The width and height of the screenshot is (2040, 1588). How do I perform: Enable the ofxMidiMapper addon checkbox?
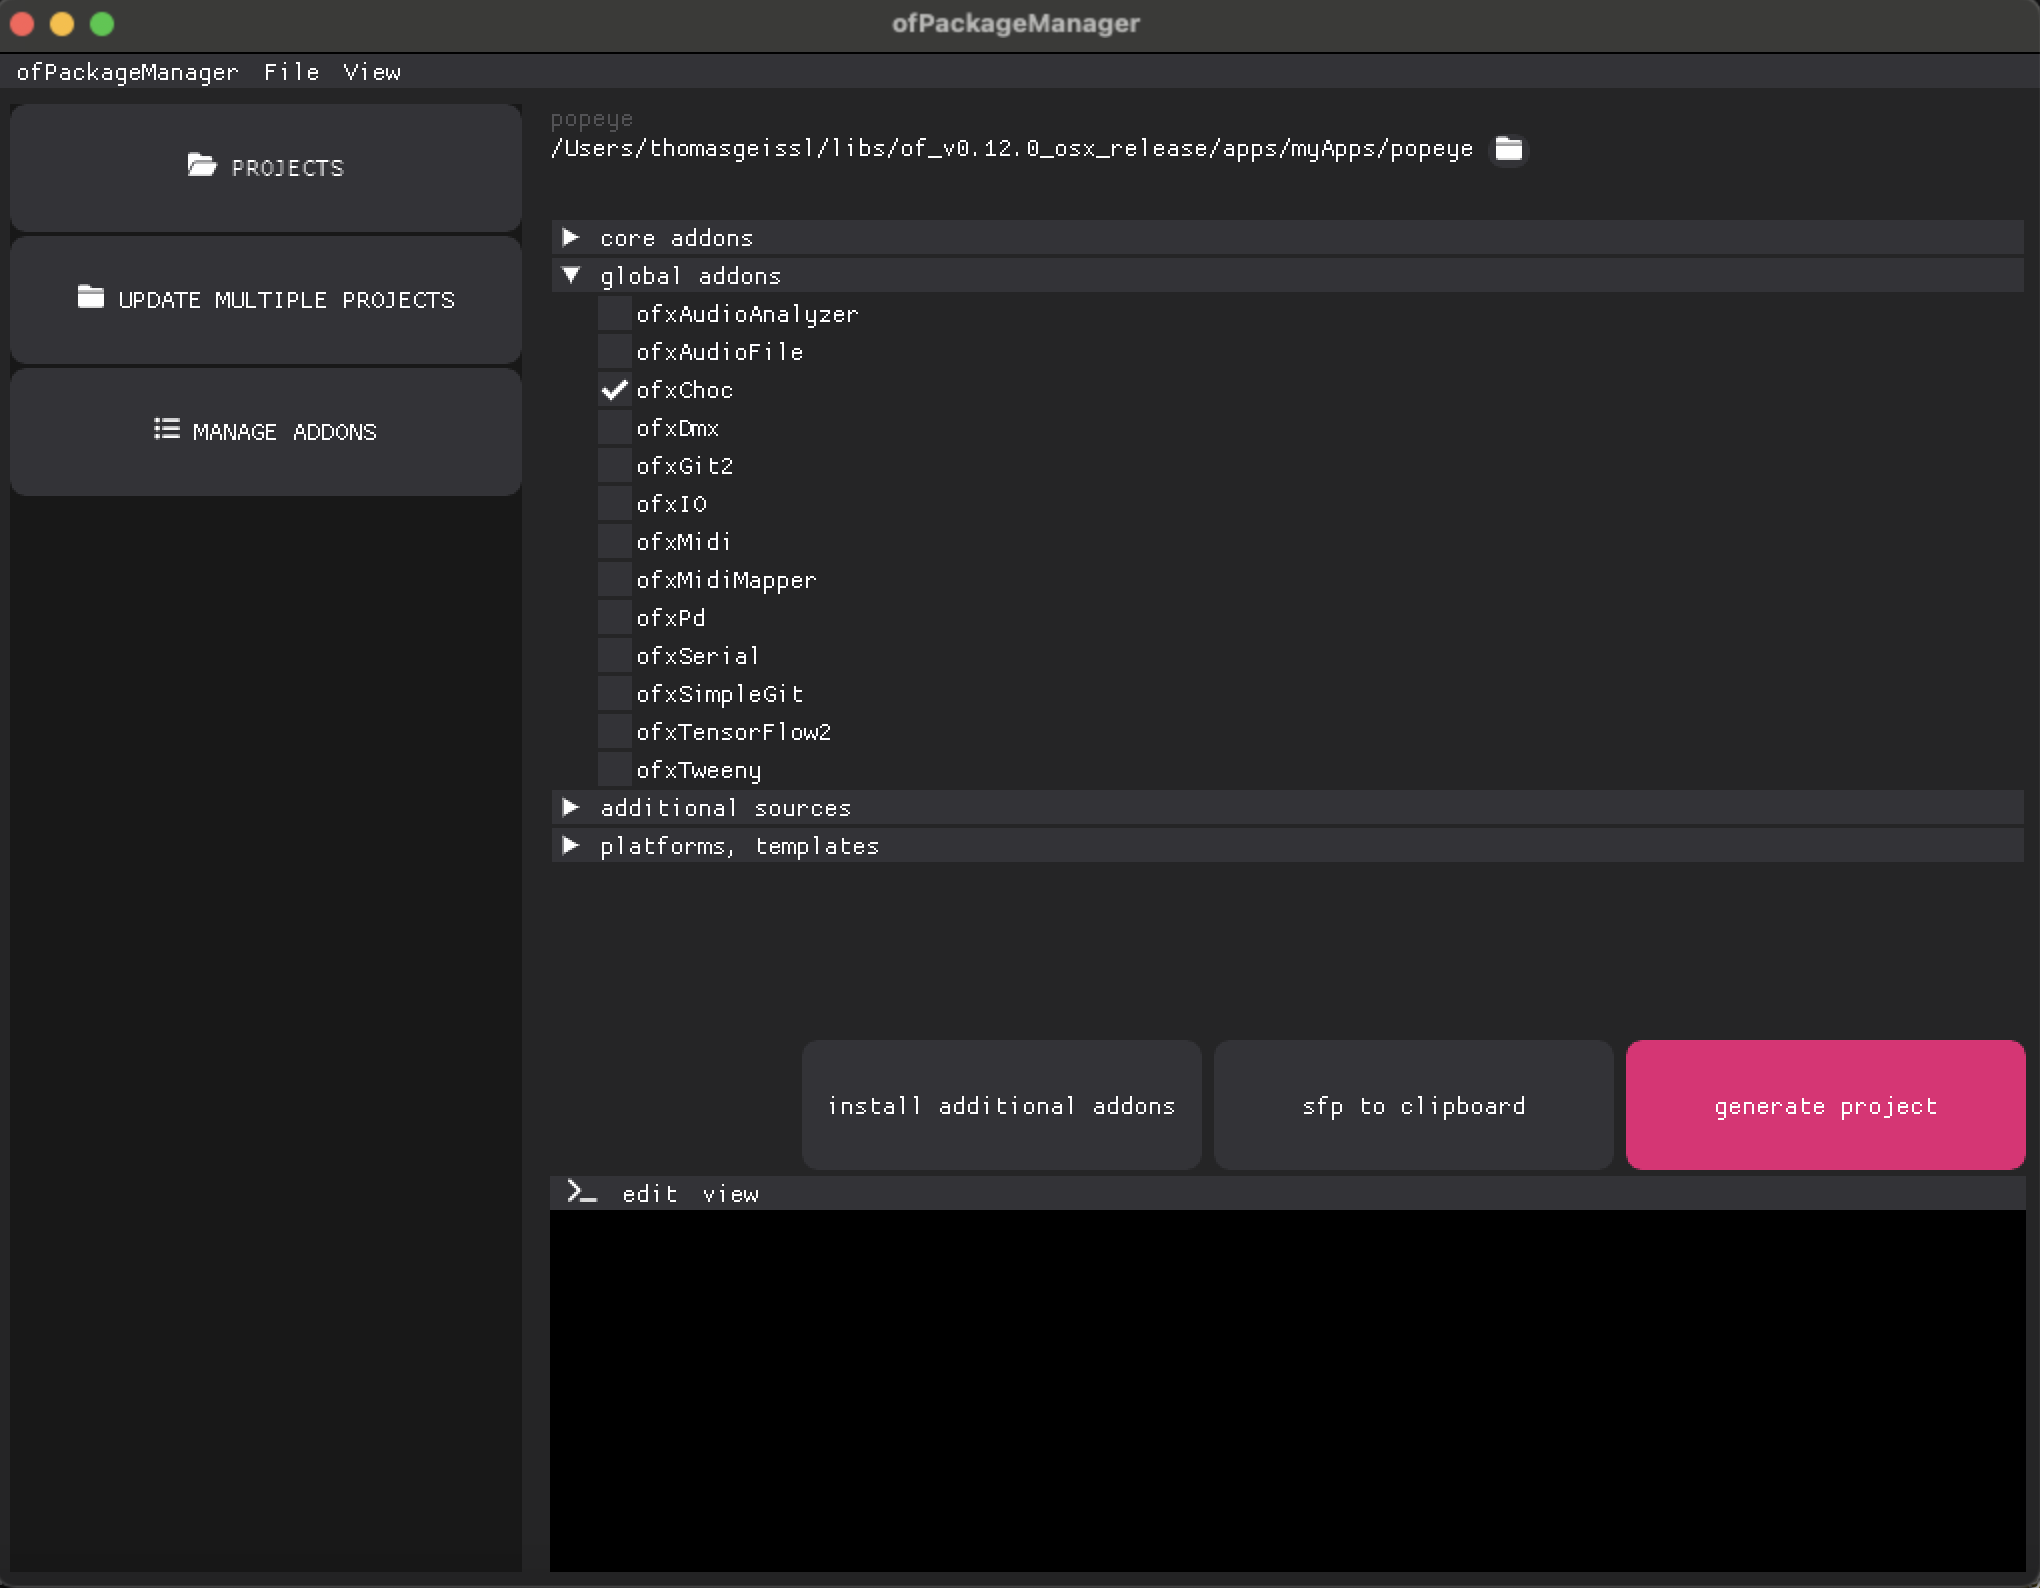click(615, 580)
